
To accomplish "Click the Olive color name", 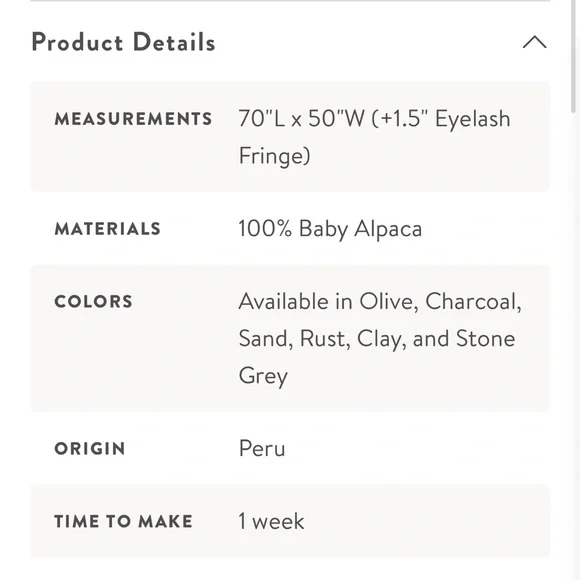I will pos(389,302).
